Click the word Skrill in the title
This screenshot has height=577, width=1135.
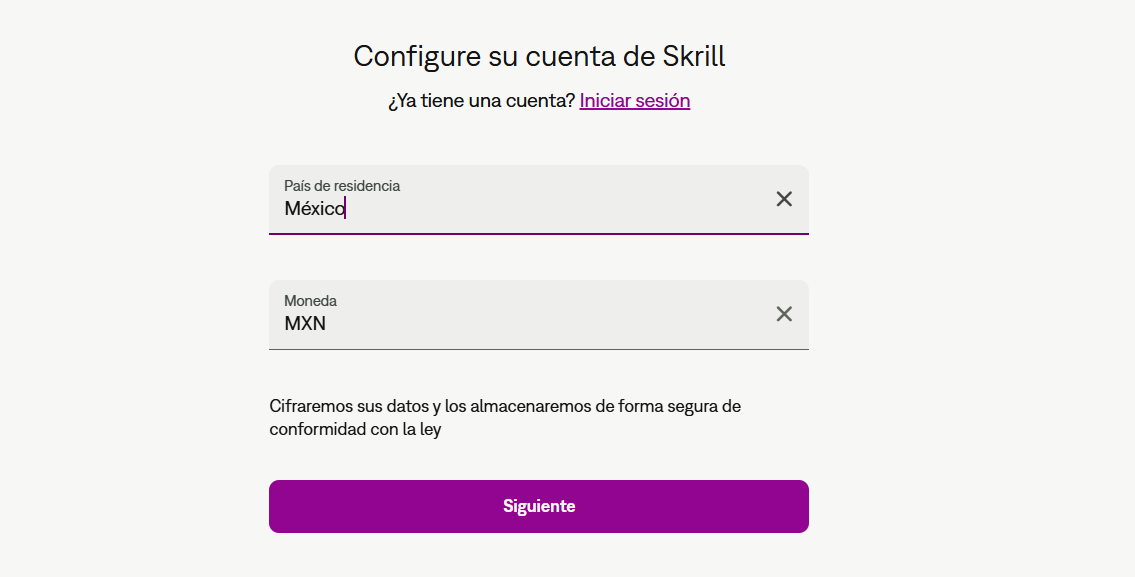point(694,56)
